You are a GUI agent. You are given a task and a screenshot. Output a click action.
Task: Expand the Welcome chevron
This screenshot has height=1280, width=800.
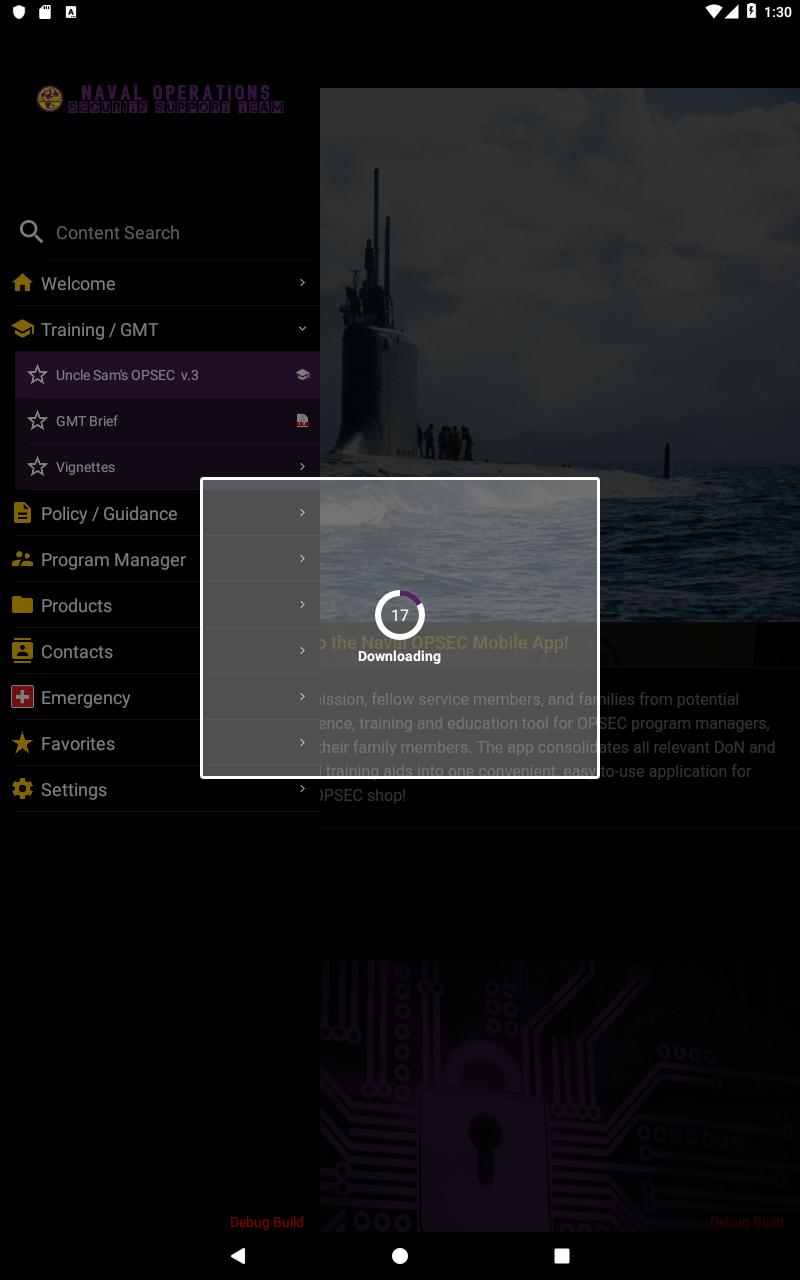(x=302, y=283)
